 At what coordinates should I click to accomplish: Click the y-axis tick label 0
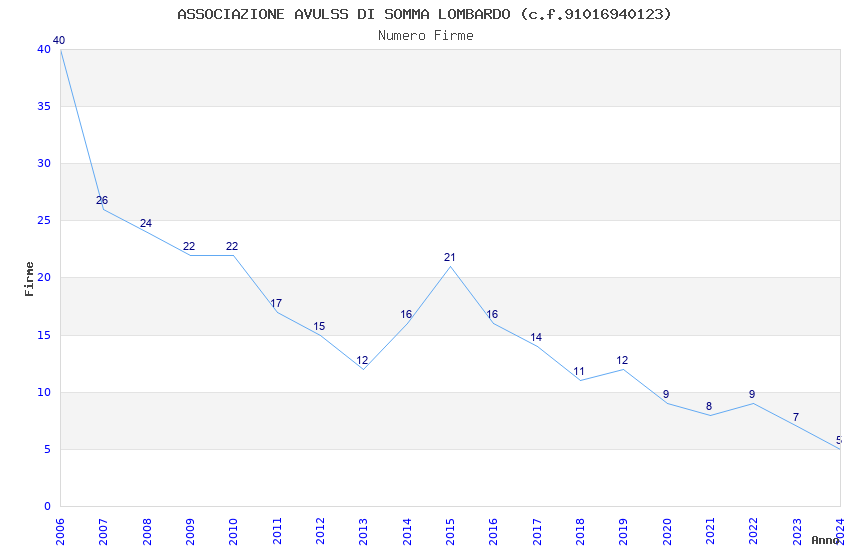(x=47, y=506)
